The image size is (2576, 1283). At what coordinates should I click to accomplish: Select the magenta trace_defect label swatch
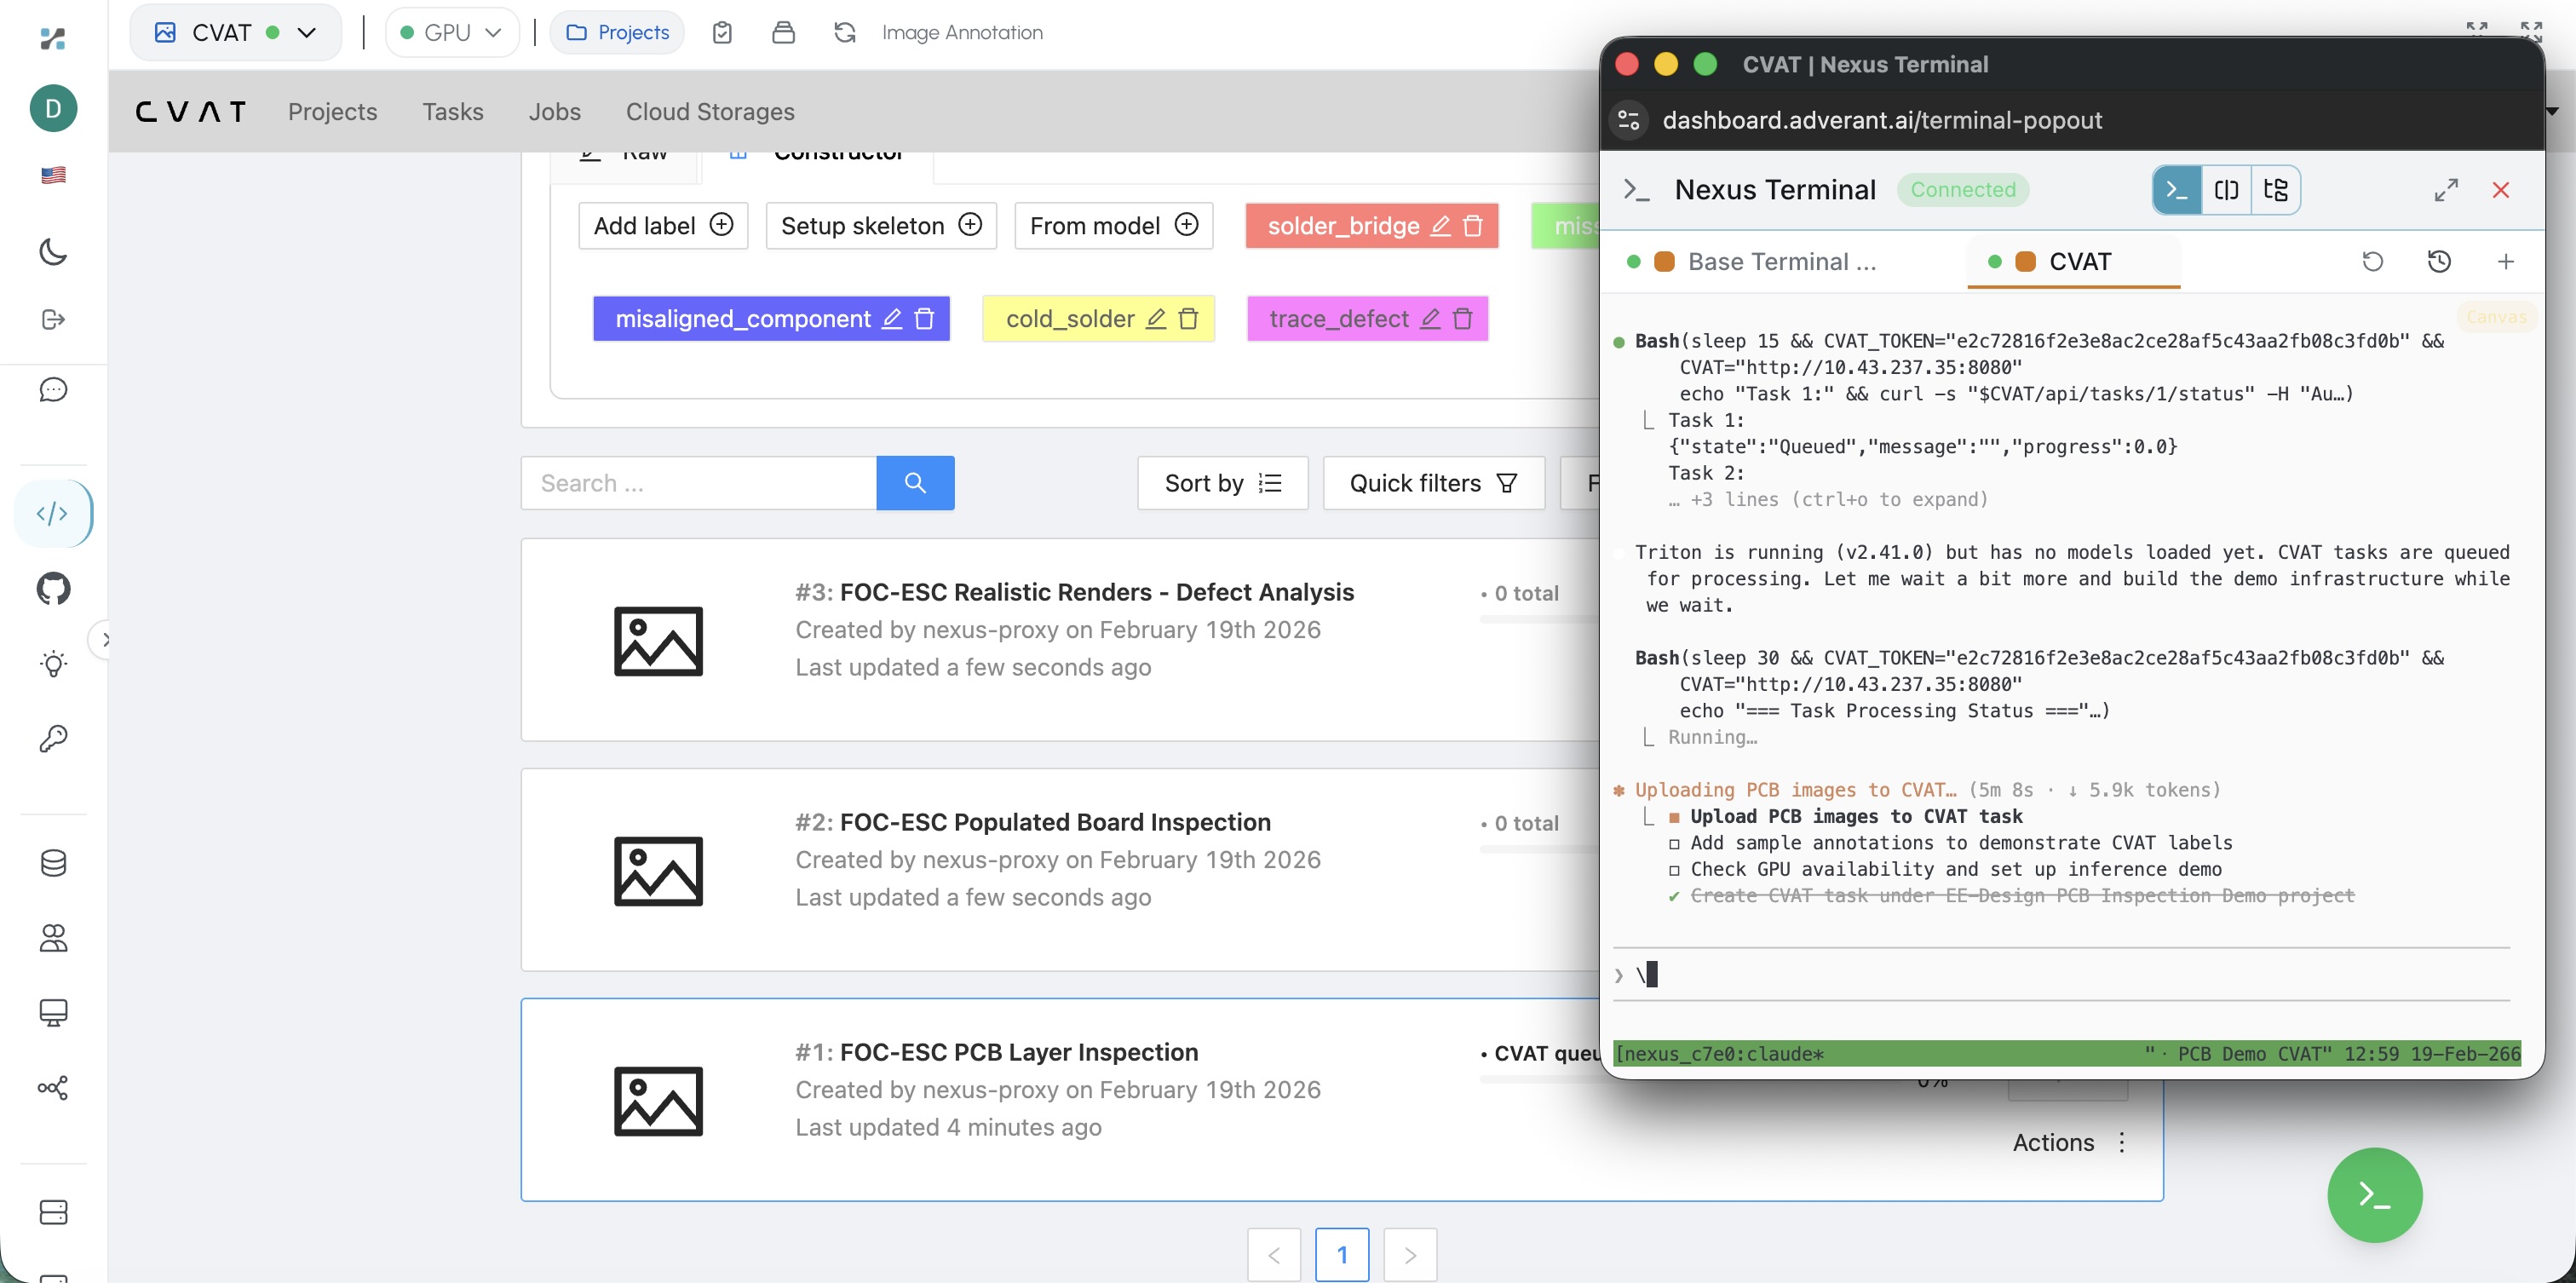1338,319
